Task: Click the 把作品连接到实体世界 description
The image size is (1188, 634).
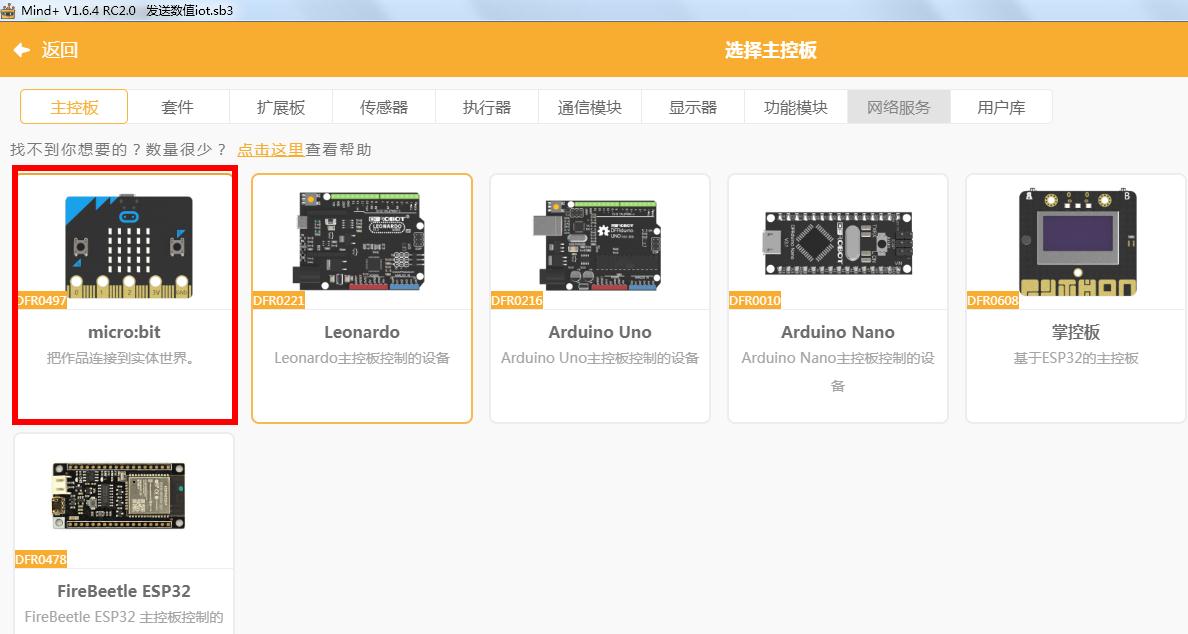Action: click(121, 358)
